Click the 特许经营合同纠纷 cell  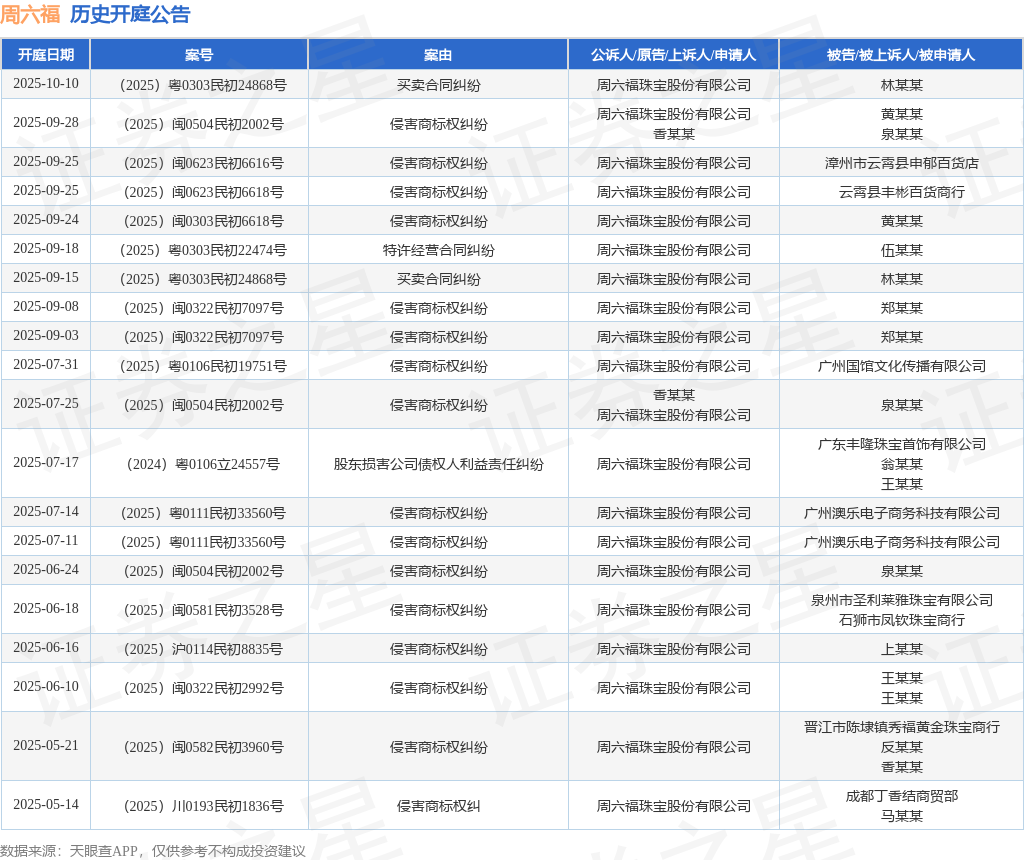pos(438,250)
